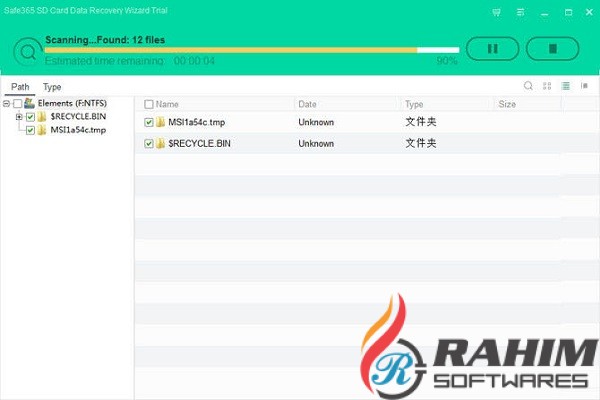Click the Scanning...Found: 12 files status
This screenshot has width=600, height=400.
(x=105, y=40)
